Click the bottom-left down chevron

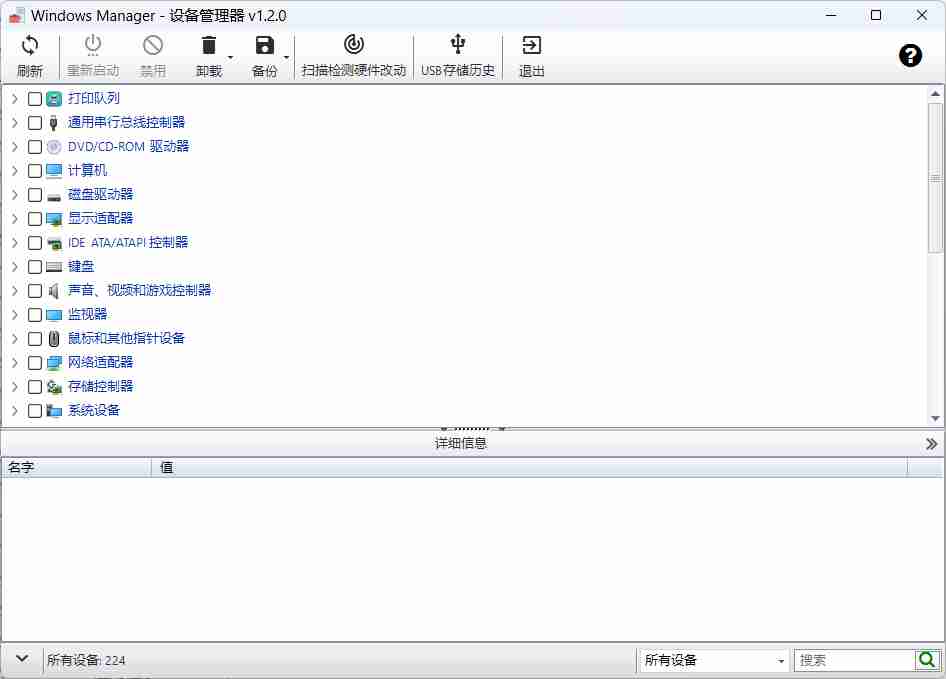coord(21,660)
